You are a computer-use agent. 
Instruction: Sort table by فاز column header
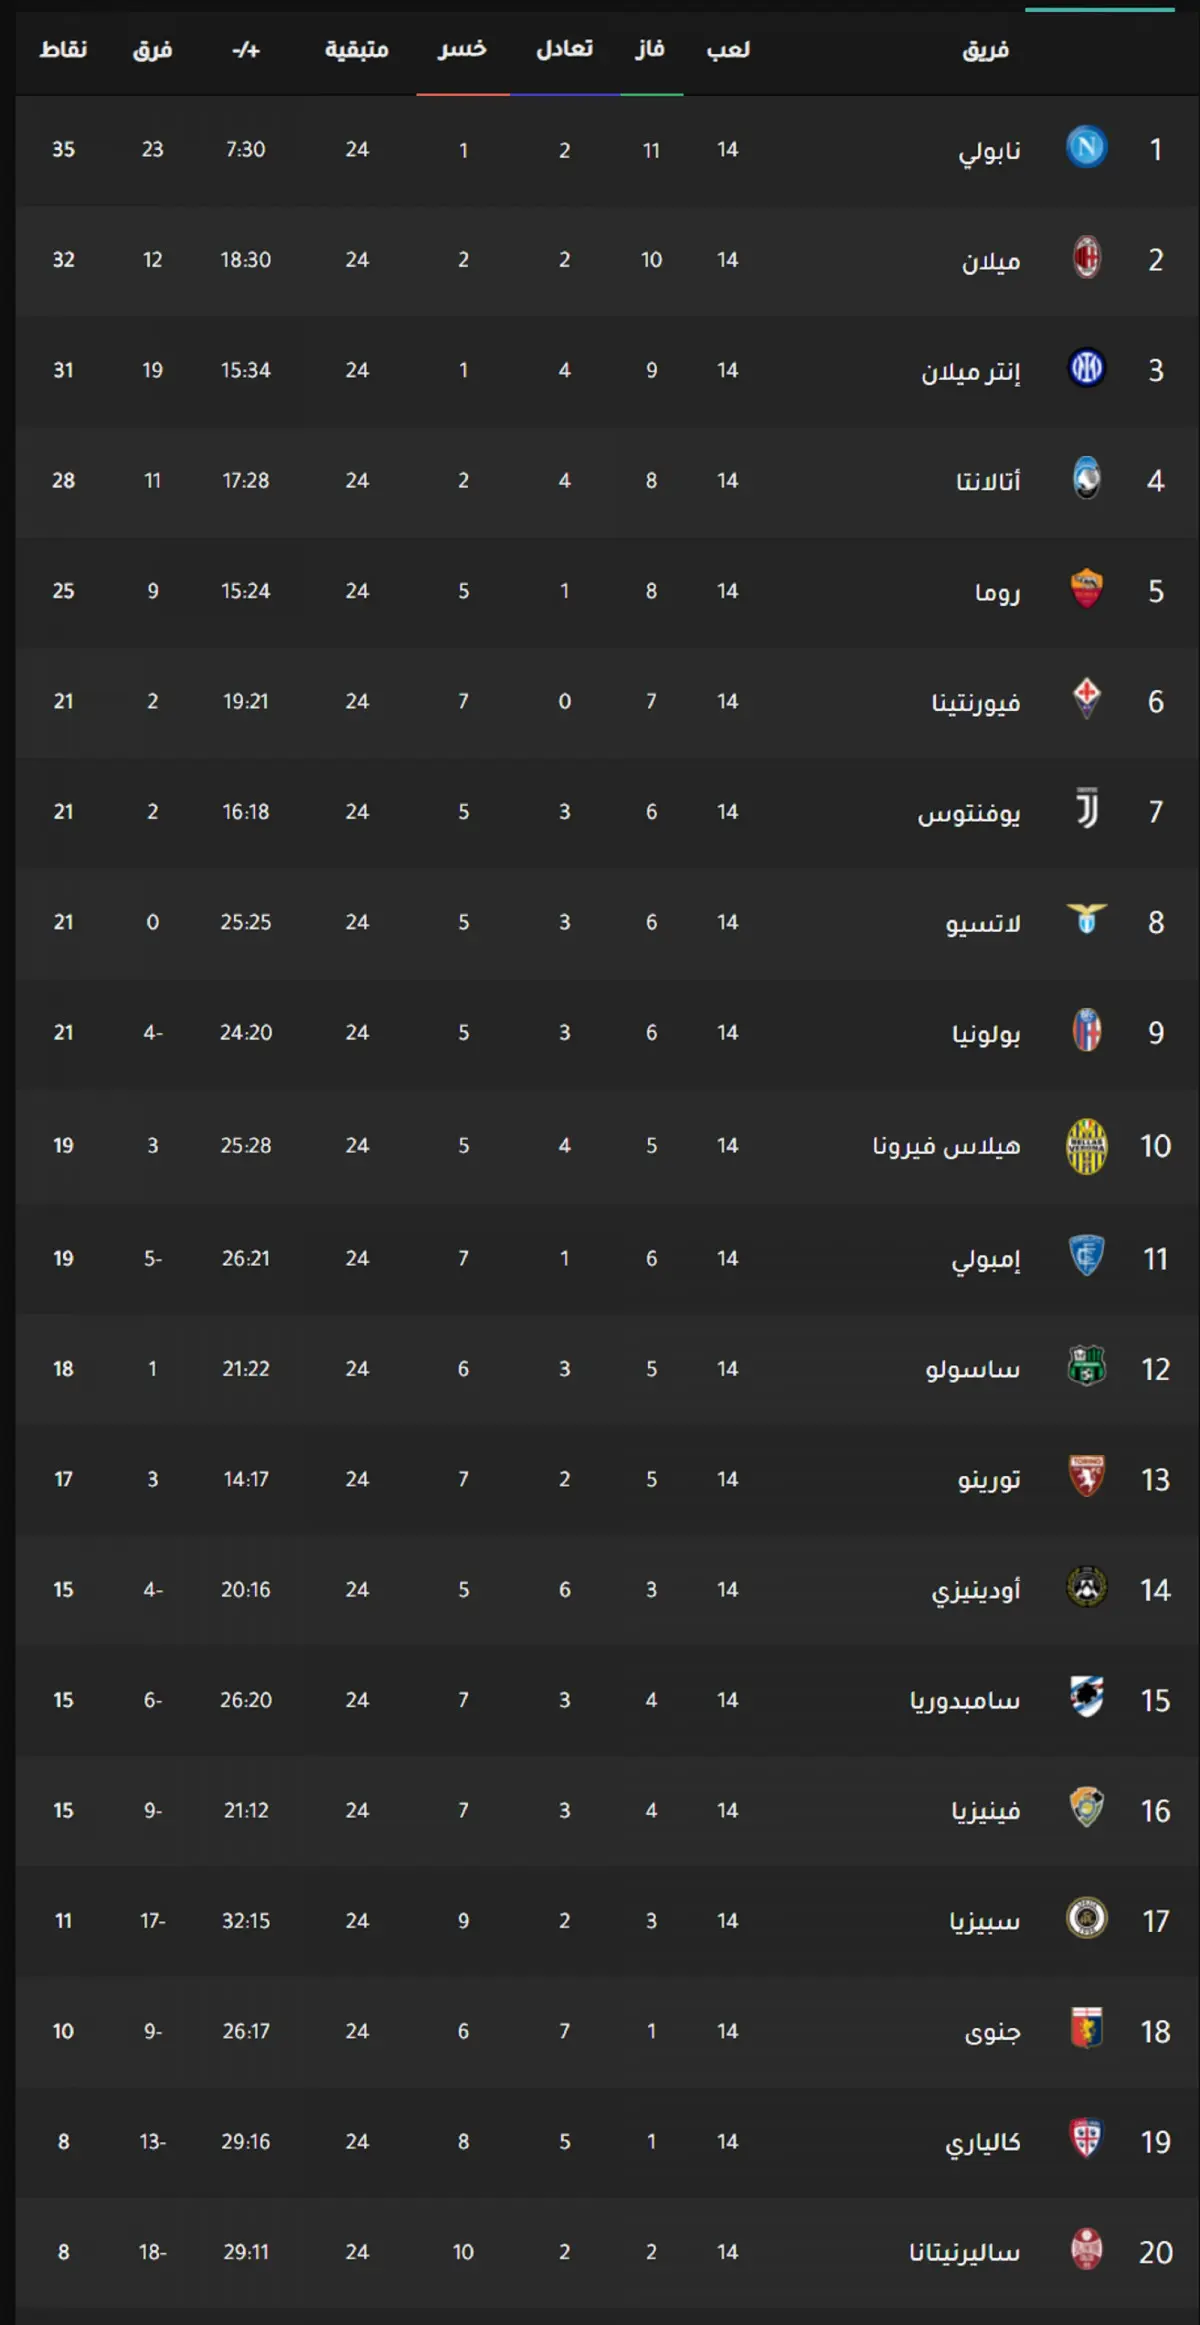(650, 49)
